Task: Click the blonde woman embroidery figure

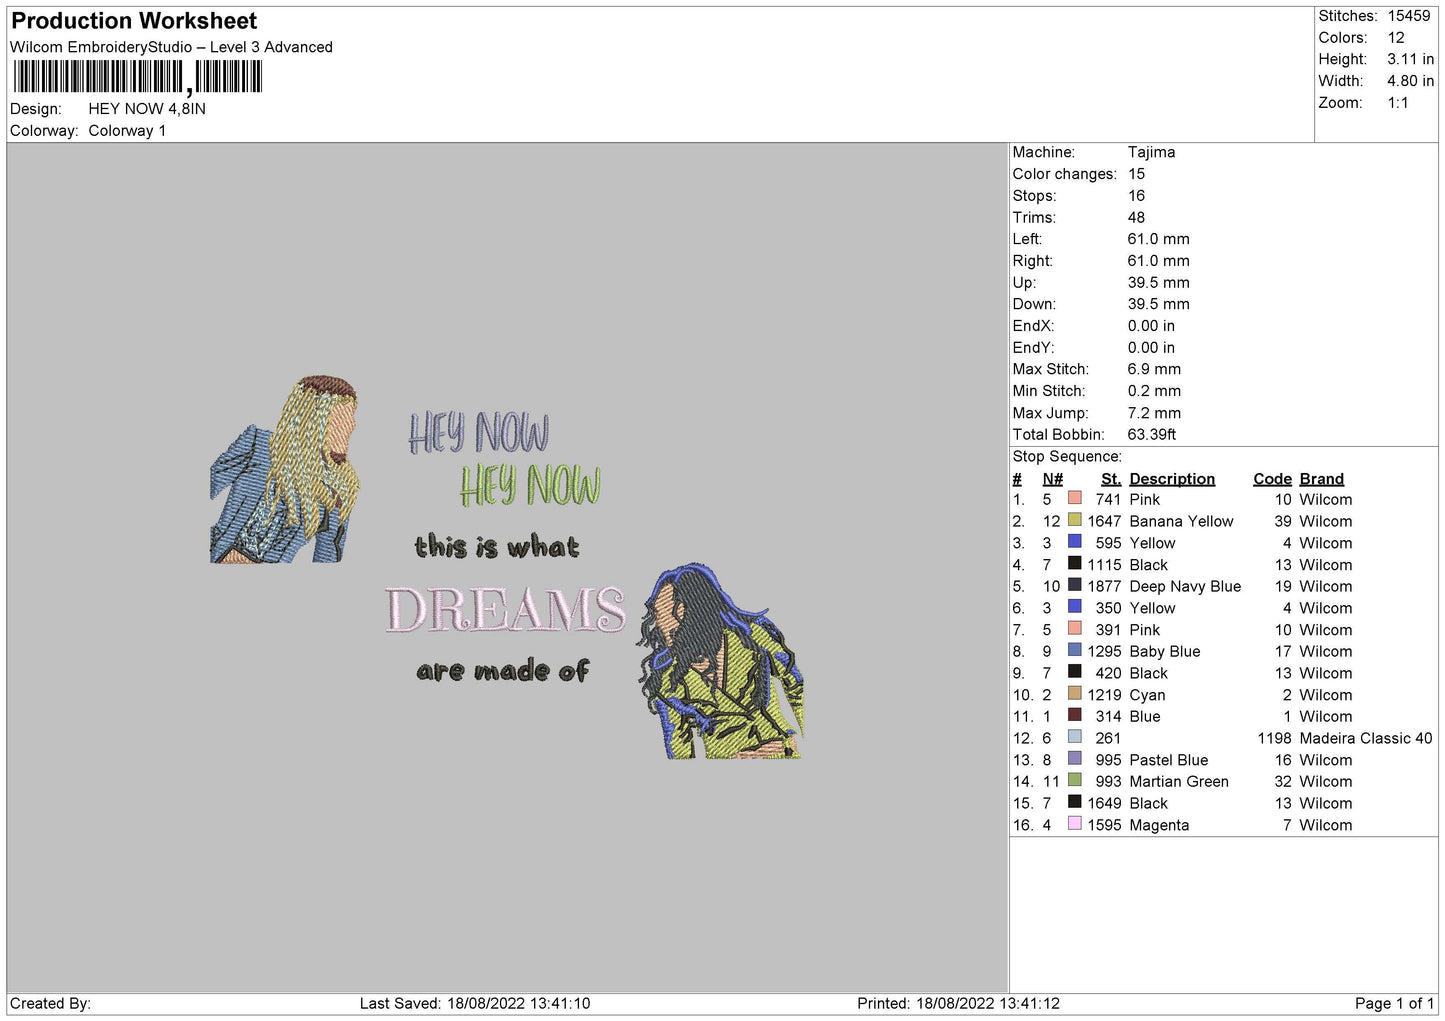Action: (284, 470)
